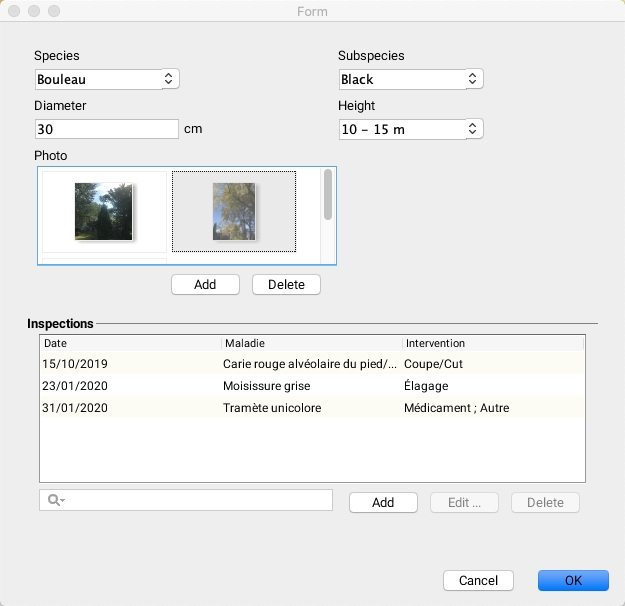The width and height of the screenshot is (625, 606).
Task: Add a new inspection entry
Action: pyautogui.click(x=383, y=502)
